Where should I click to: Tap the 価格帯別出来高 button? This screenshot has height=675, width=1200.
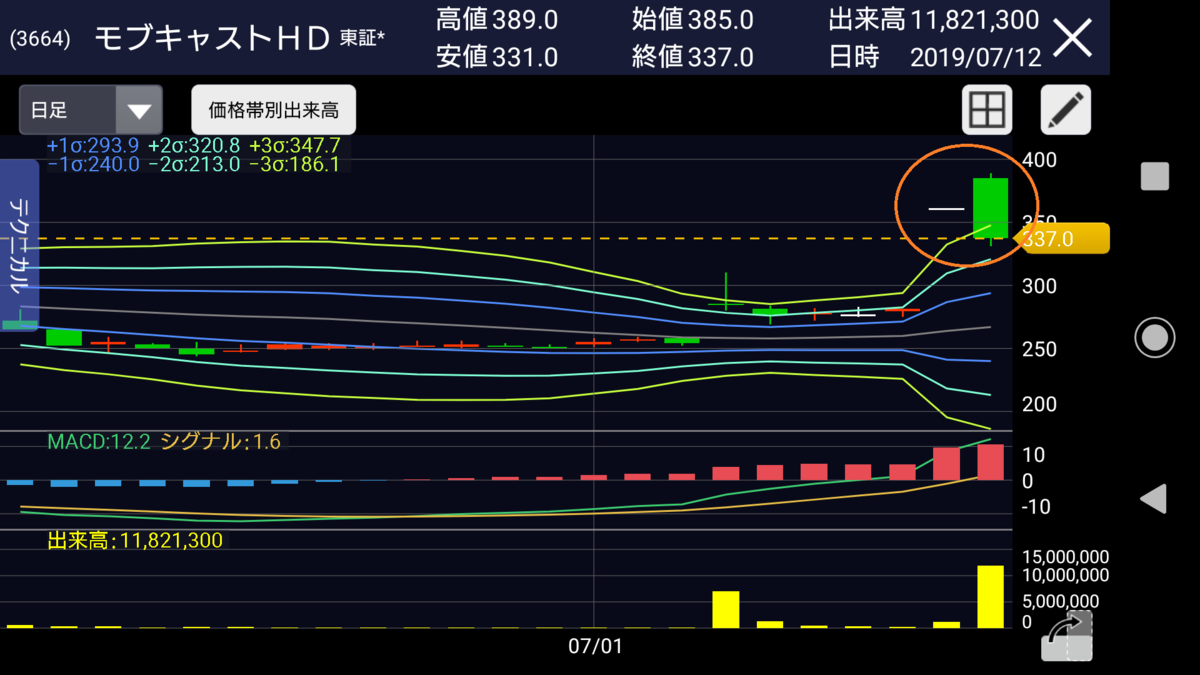coord(273,110)
